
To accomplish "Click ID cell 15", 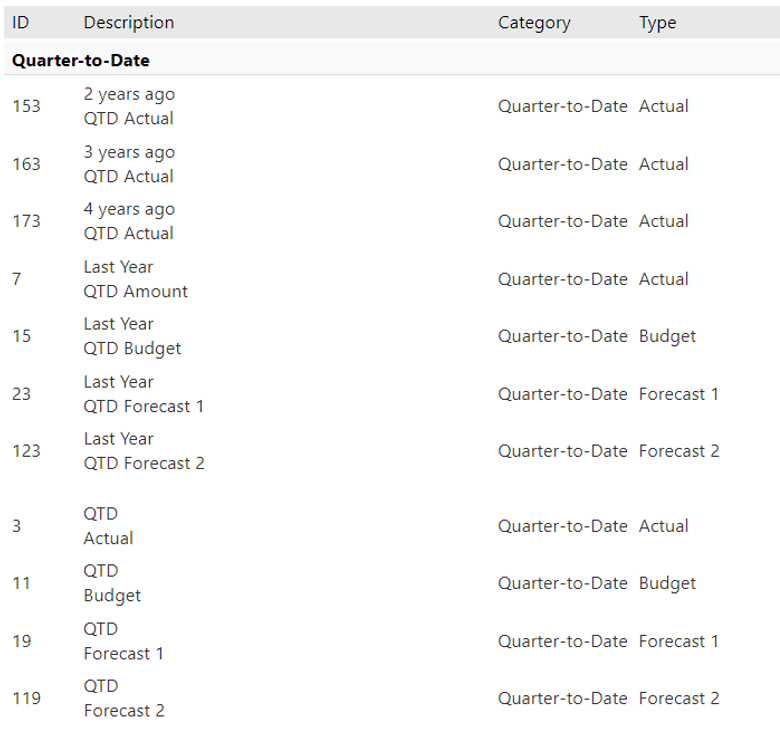I will point(21,336).
